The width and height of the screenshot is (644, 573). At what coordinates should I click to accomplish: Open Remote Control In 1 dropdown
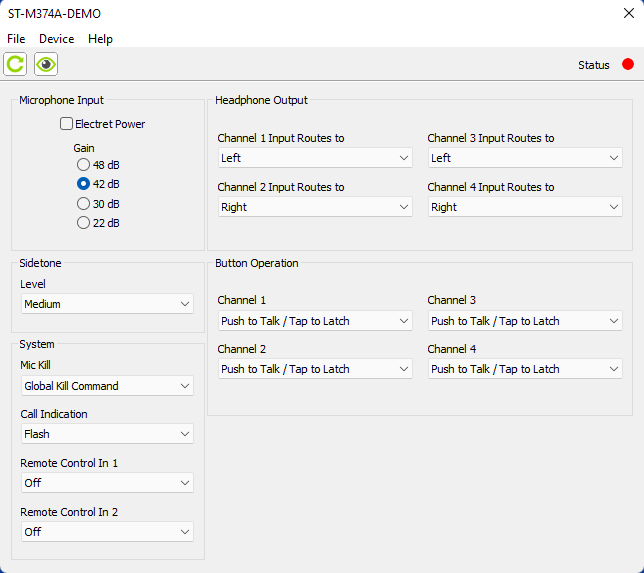point(107,483)
